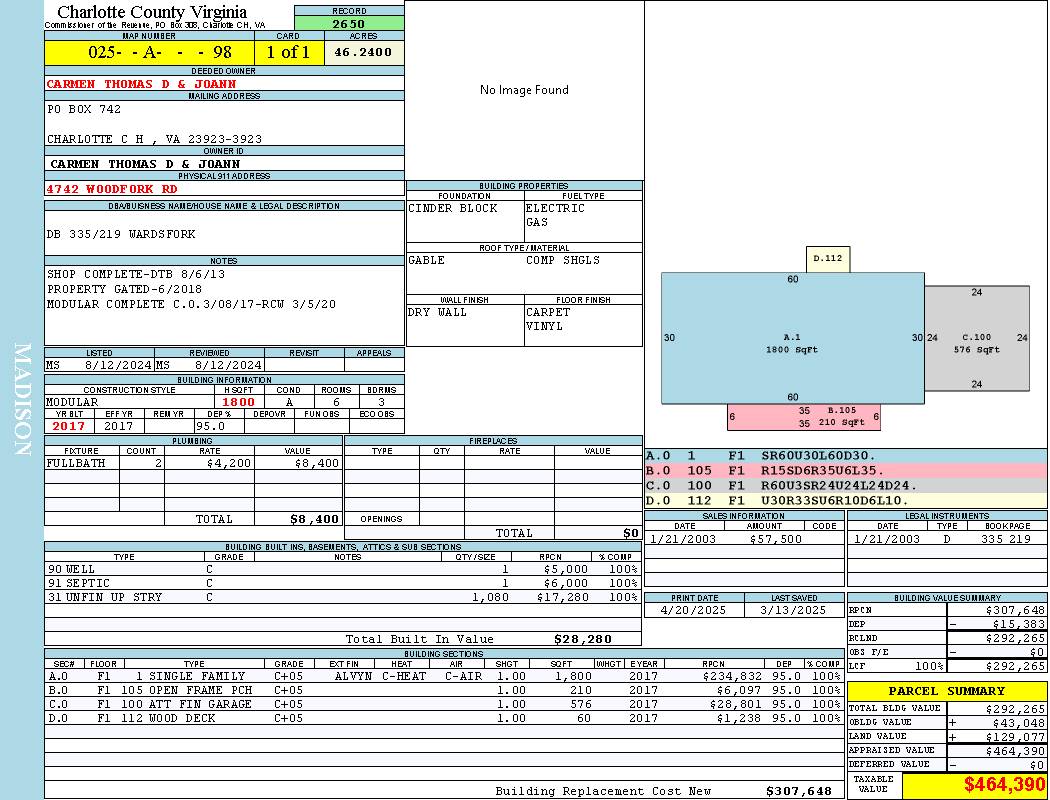Select the gray C.100 garage sketch section
This screenshot has width=1050, height=800.
coord(977,338)
